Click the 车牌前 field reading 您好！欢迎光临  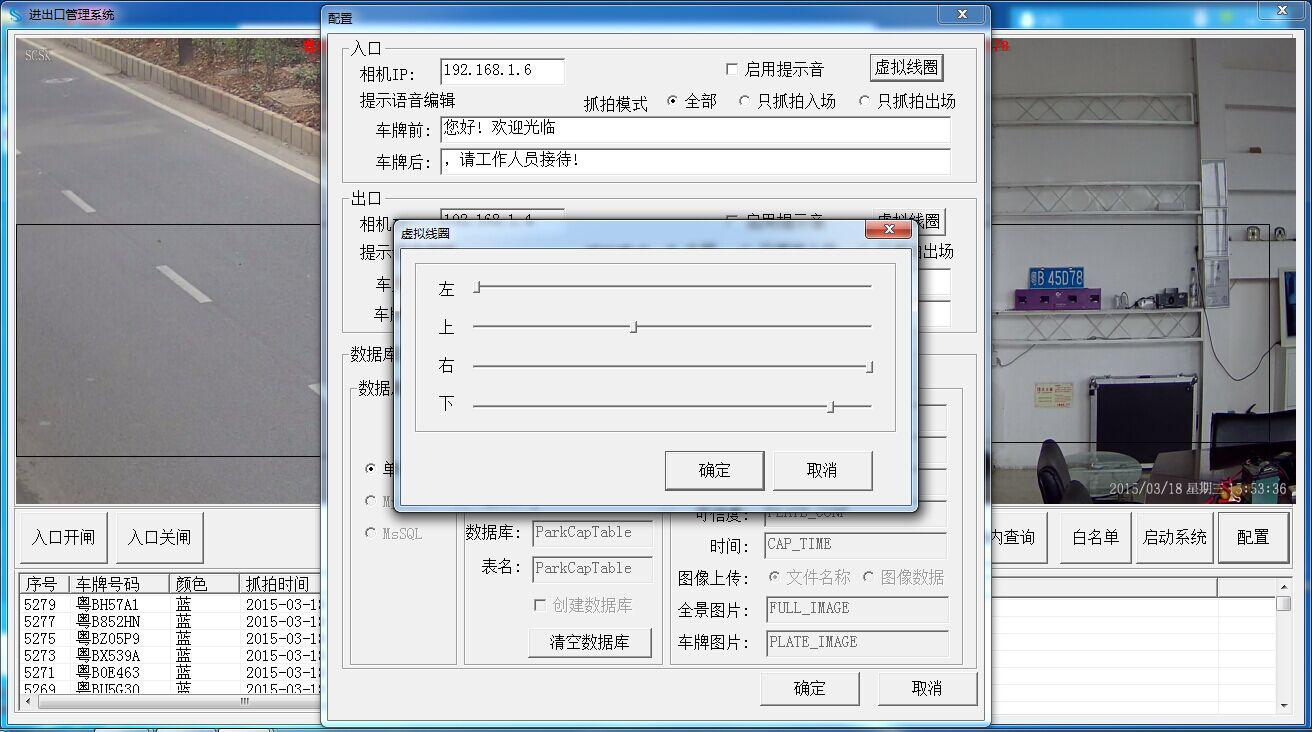click(x=695, y=130)
